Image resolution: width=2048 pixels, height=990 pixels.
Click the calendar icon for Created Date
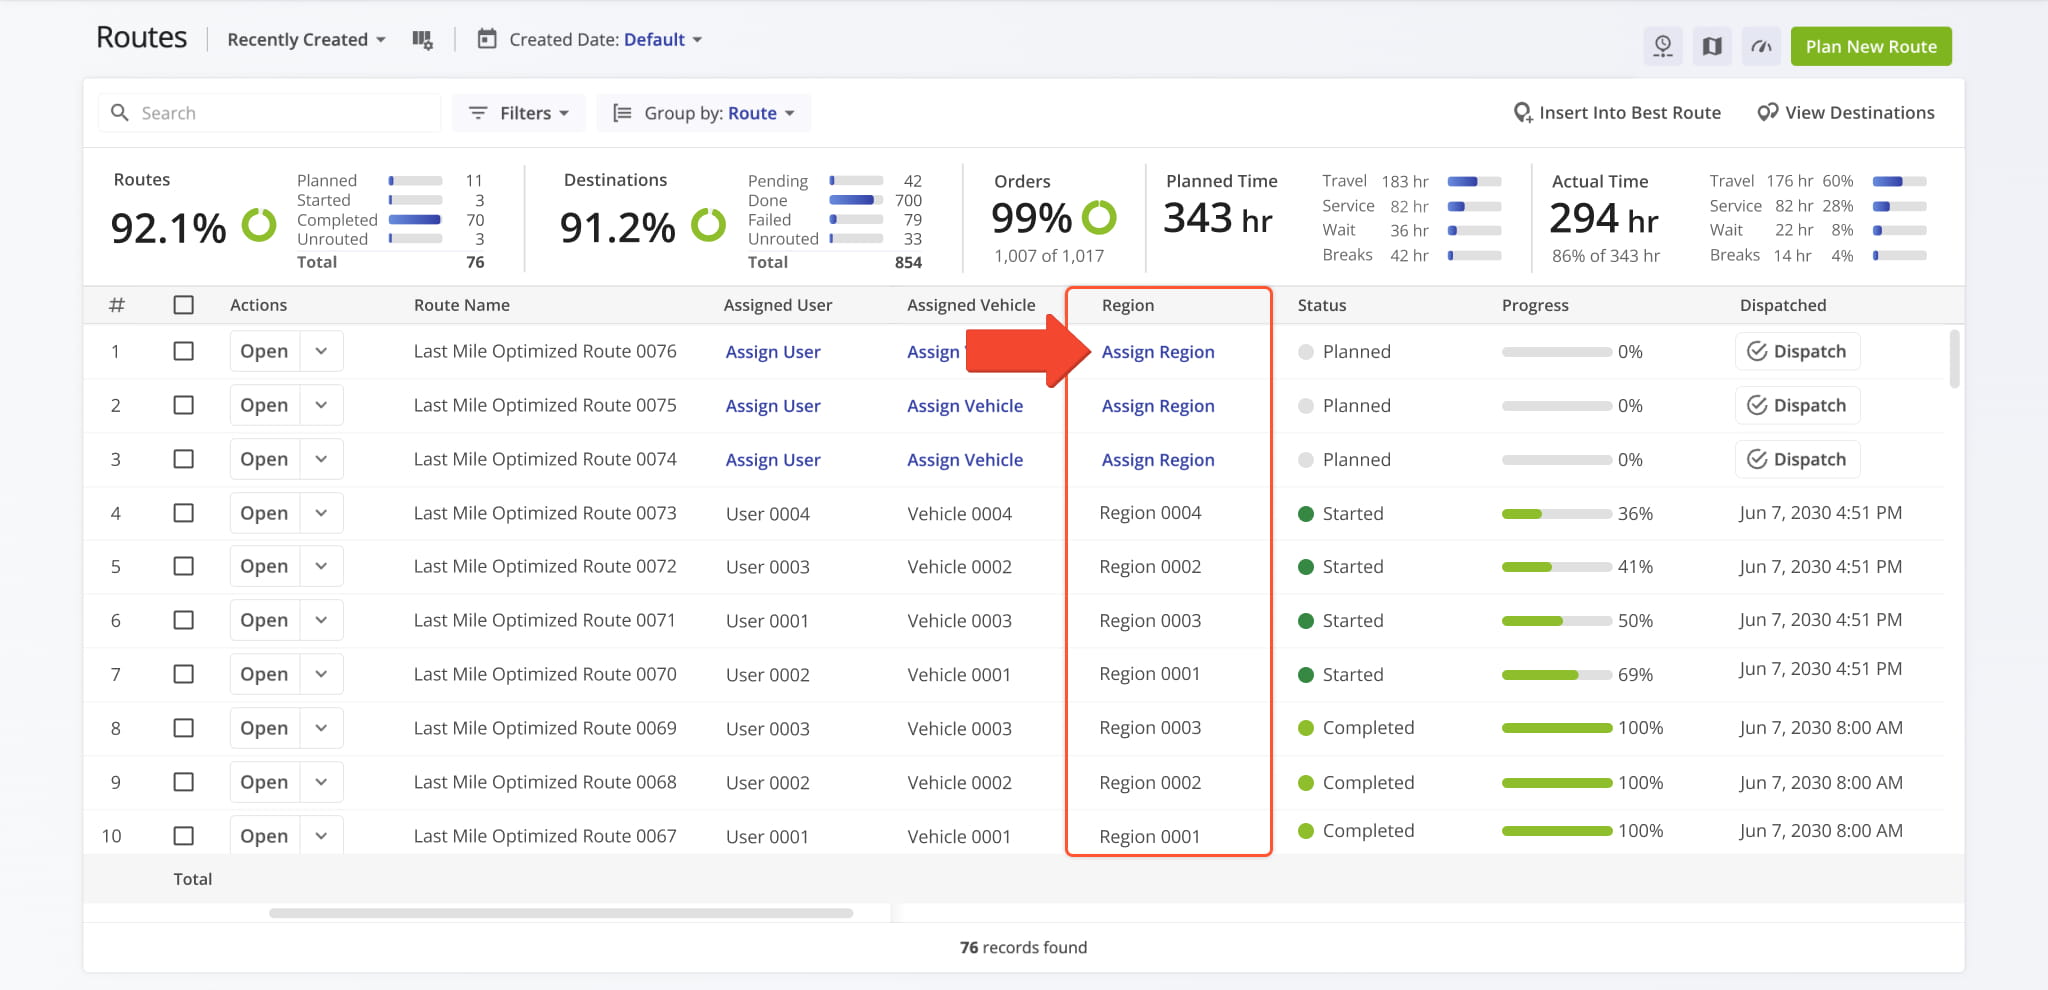coord(487,39)
